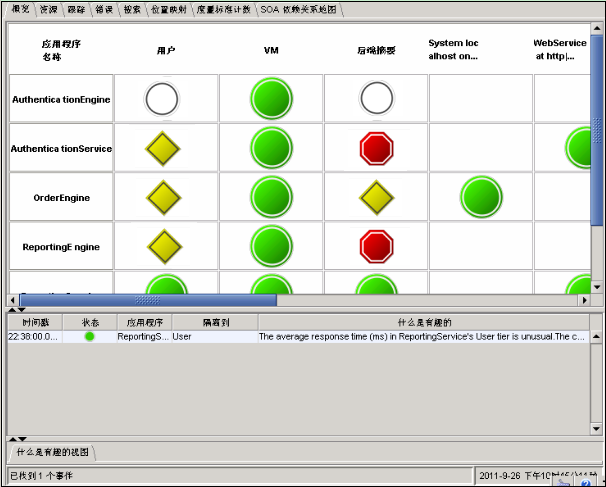Image resolution: width=606 pixels, height=487 pixels.
Task: Click the grid's horizontal scrollbar thumb
Action: coord(148,300)
